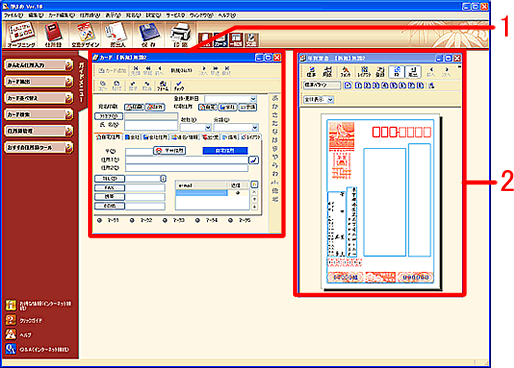Open the 敬称 honorific dropdown
Screen dimensions: 514x368
[208, 127]
